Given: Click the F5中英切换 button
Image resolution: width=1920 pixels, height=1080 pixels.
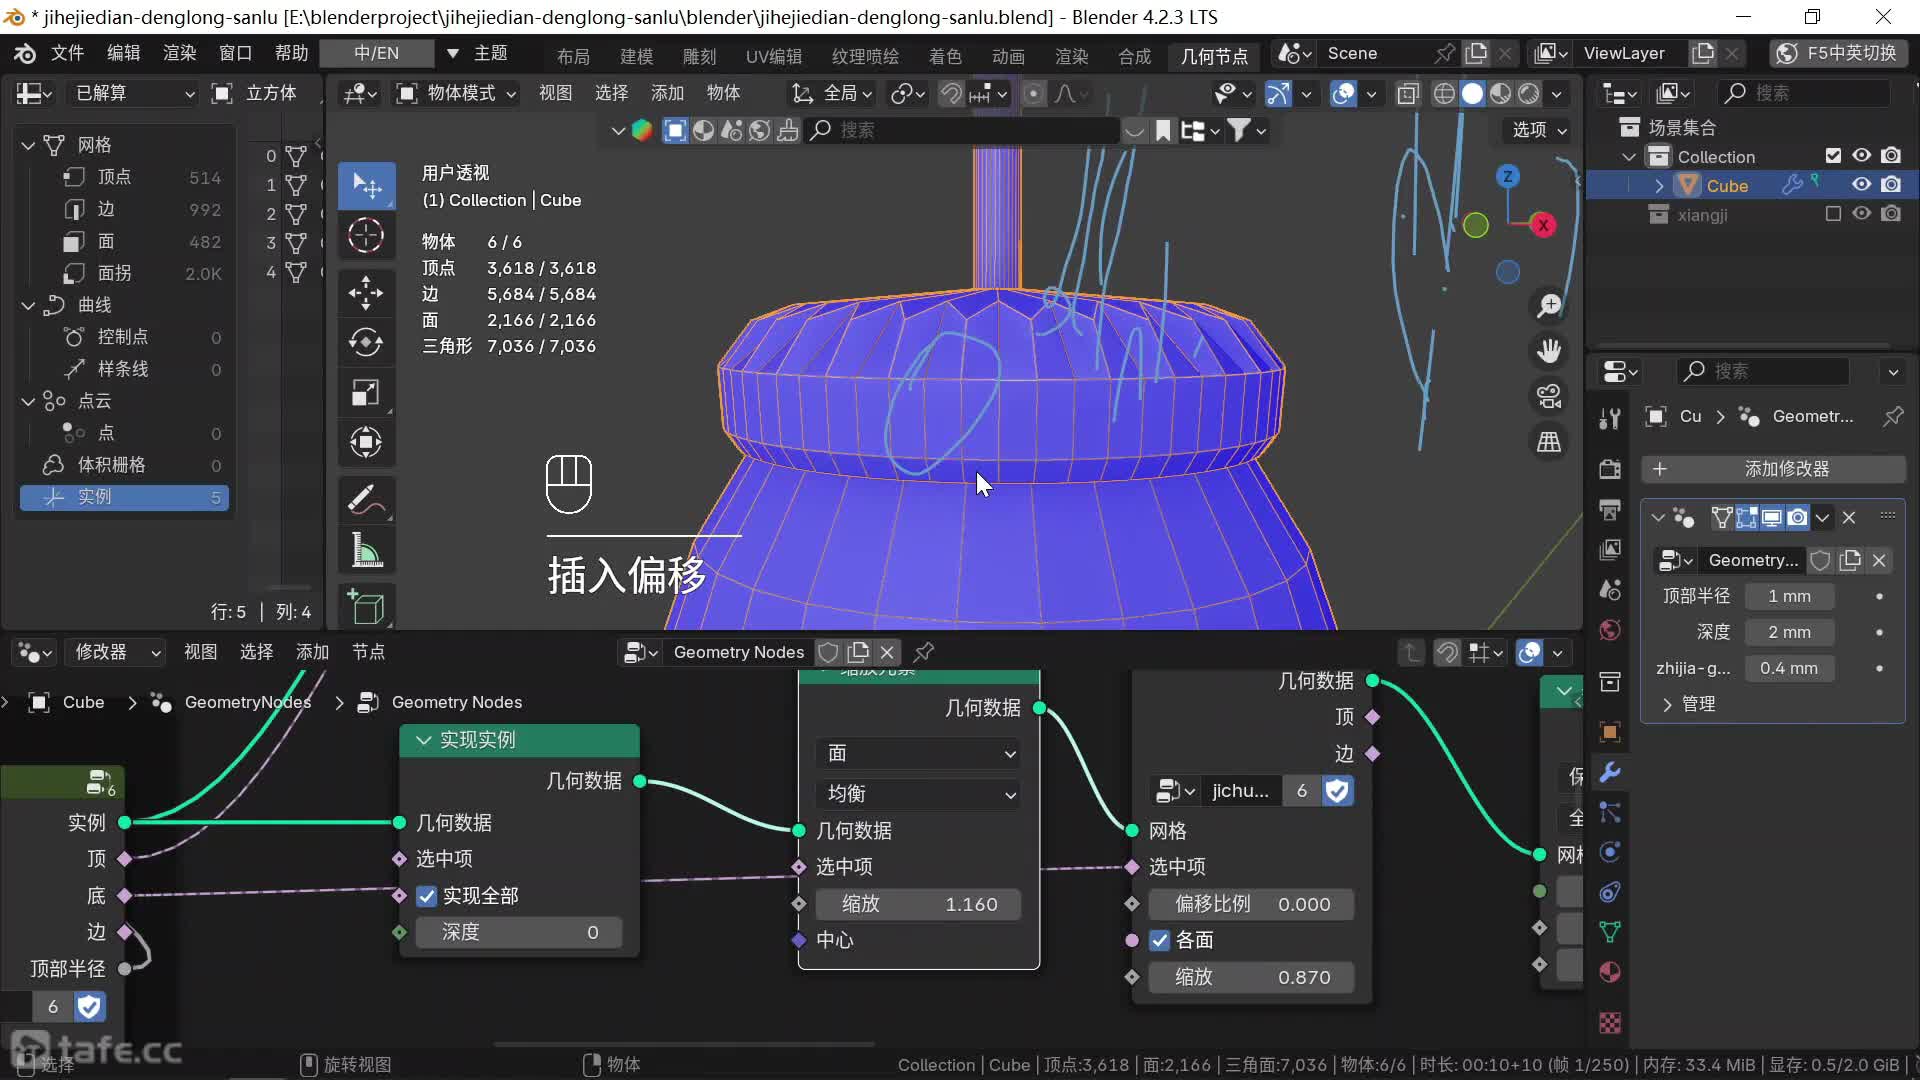Looking at the screenshot, I should pyautogui.click(x=1837, y=53).
